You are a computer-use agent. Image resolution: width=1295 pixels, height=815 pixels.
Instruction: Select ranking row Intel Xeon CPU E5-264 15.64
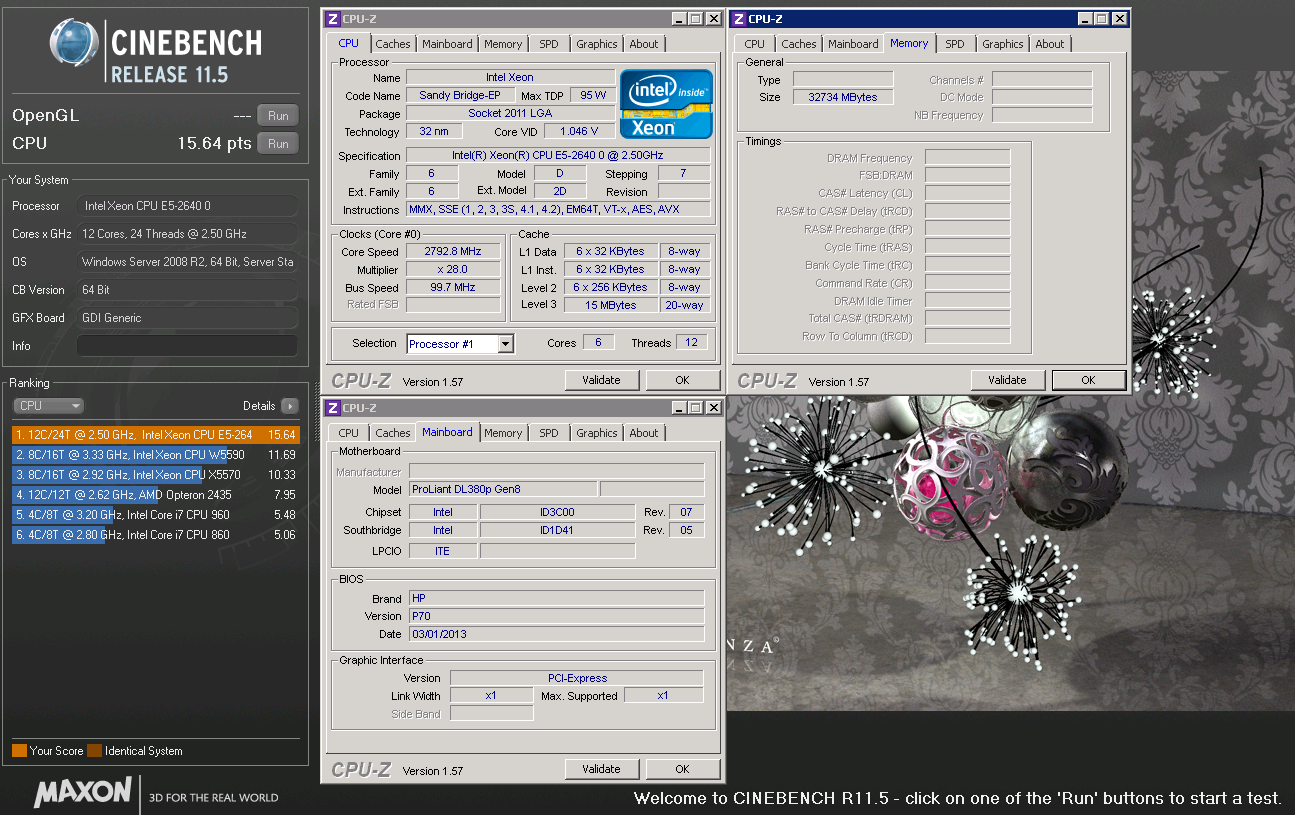click(x=156, y=435)
